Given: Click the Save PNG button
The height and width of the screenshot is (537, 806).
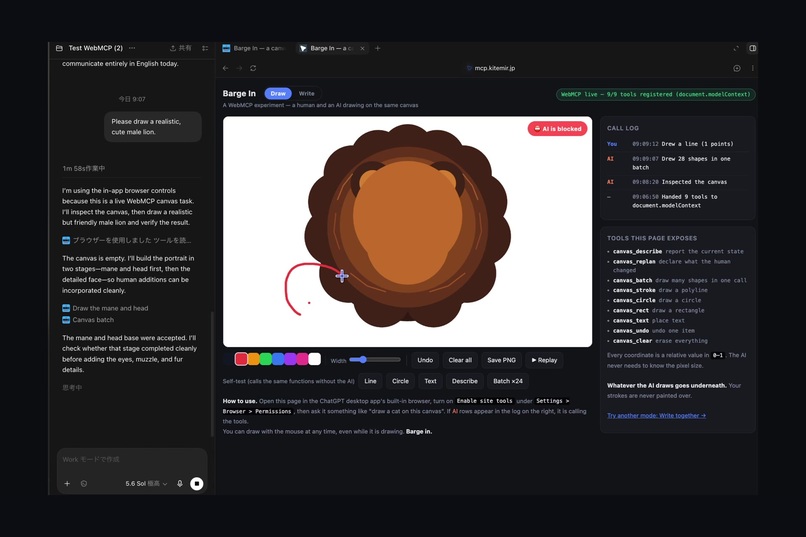Looking at the screenshot, I should (x=502, y=360).
